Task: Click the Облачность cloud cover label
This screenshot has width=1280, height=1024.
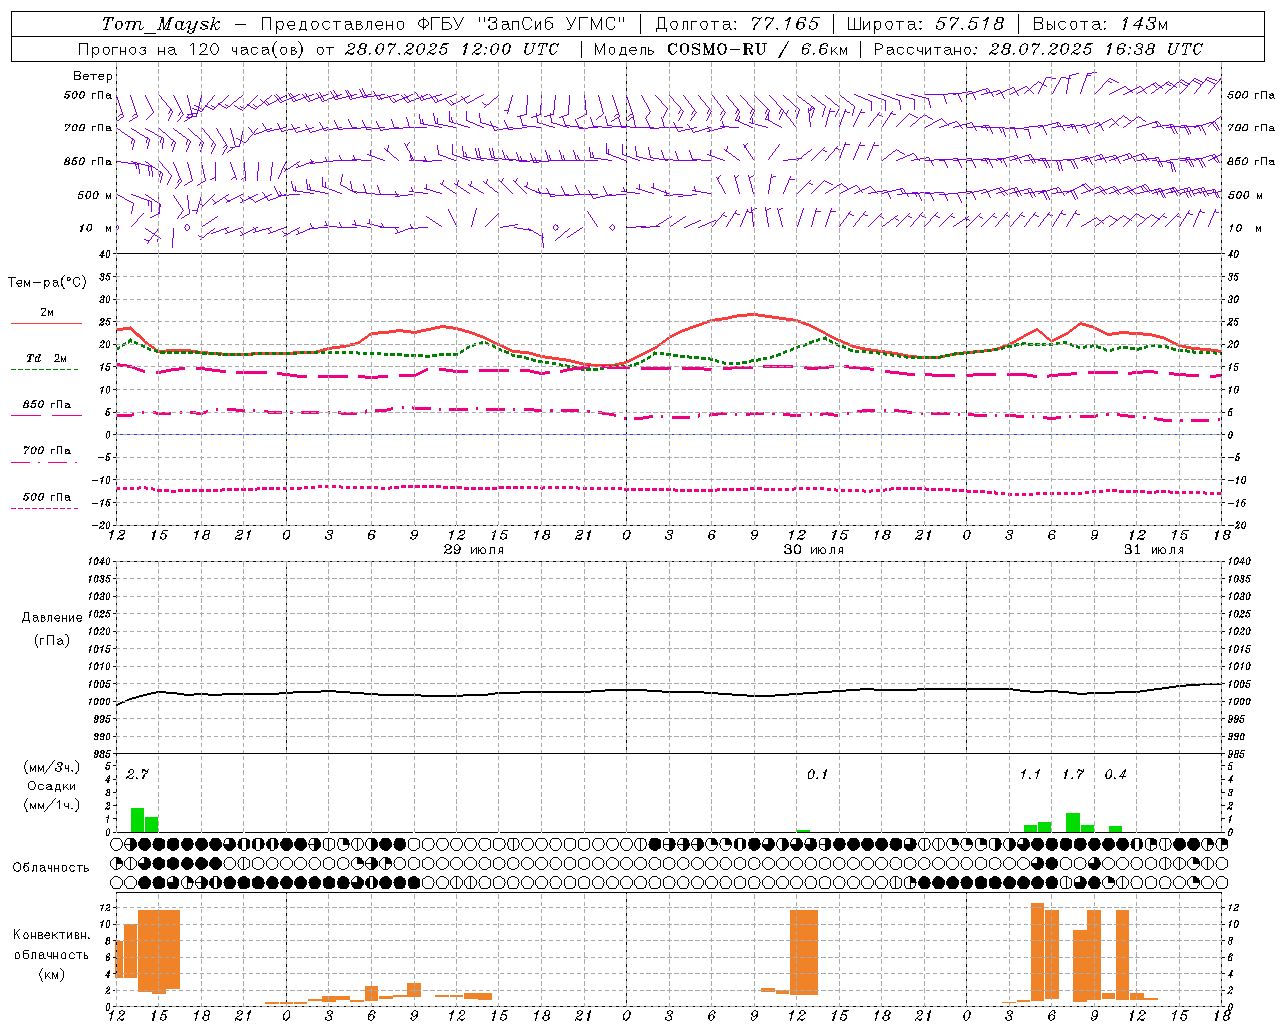Action: [x=51, y=868]
